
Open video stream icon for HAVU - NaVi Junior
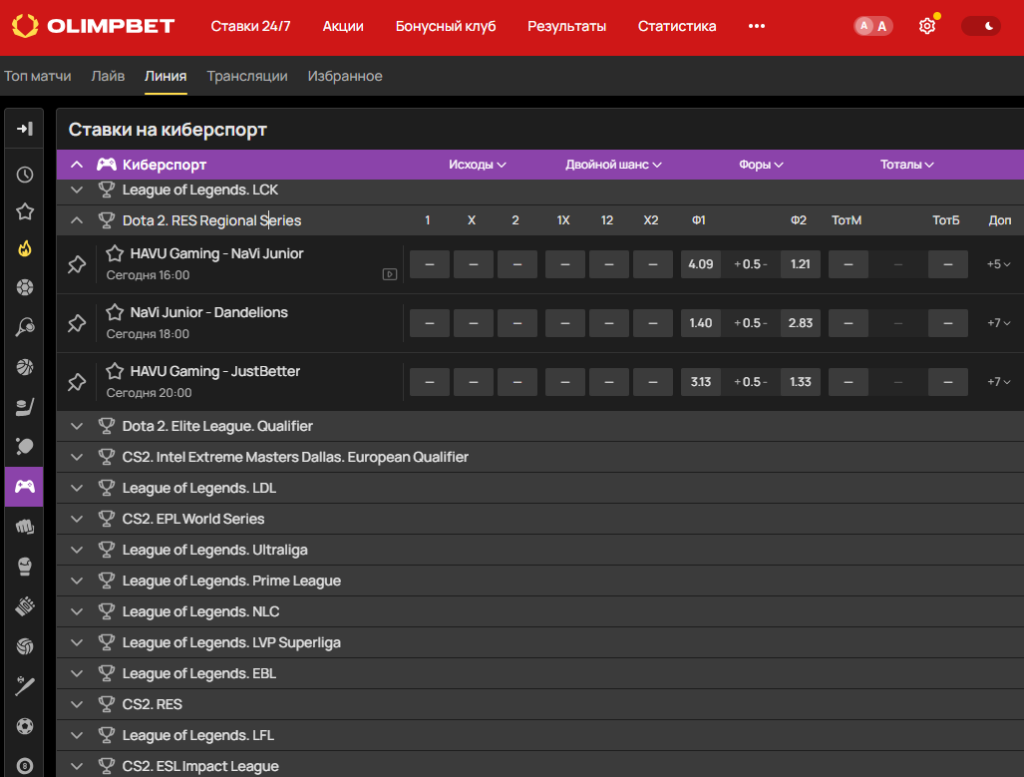click(389, 274)
